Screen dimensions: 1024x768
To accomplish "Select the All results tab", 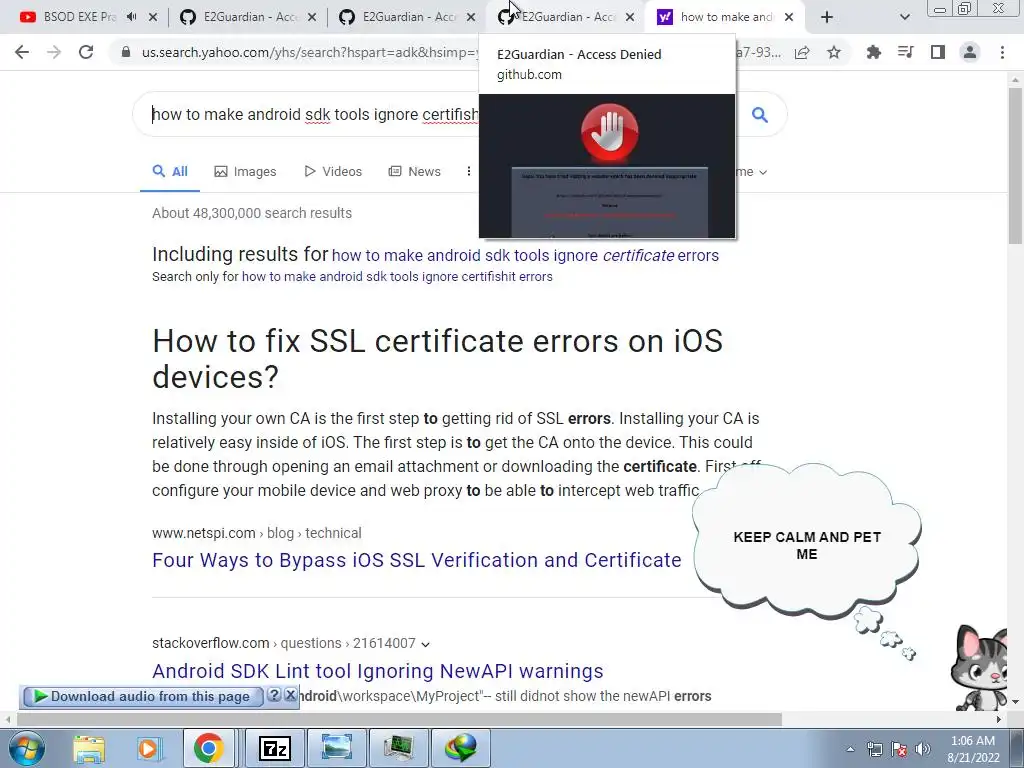I will (x=170, y=172).
